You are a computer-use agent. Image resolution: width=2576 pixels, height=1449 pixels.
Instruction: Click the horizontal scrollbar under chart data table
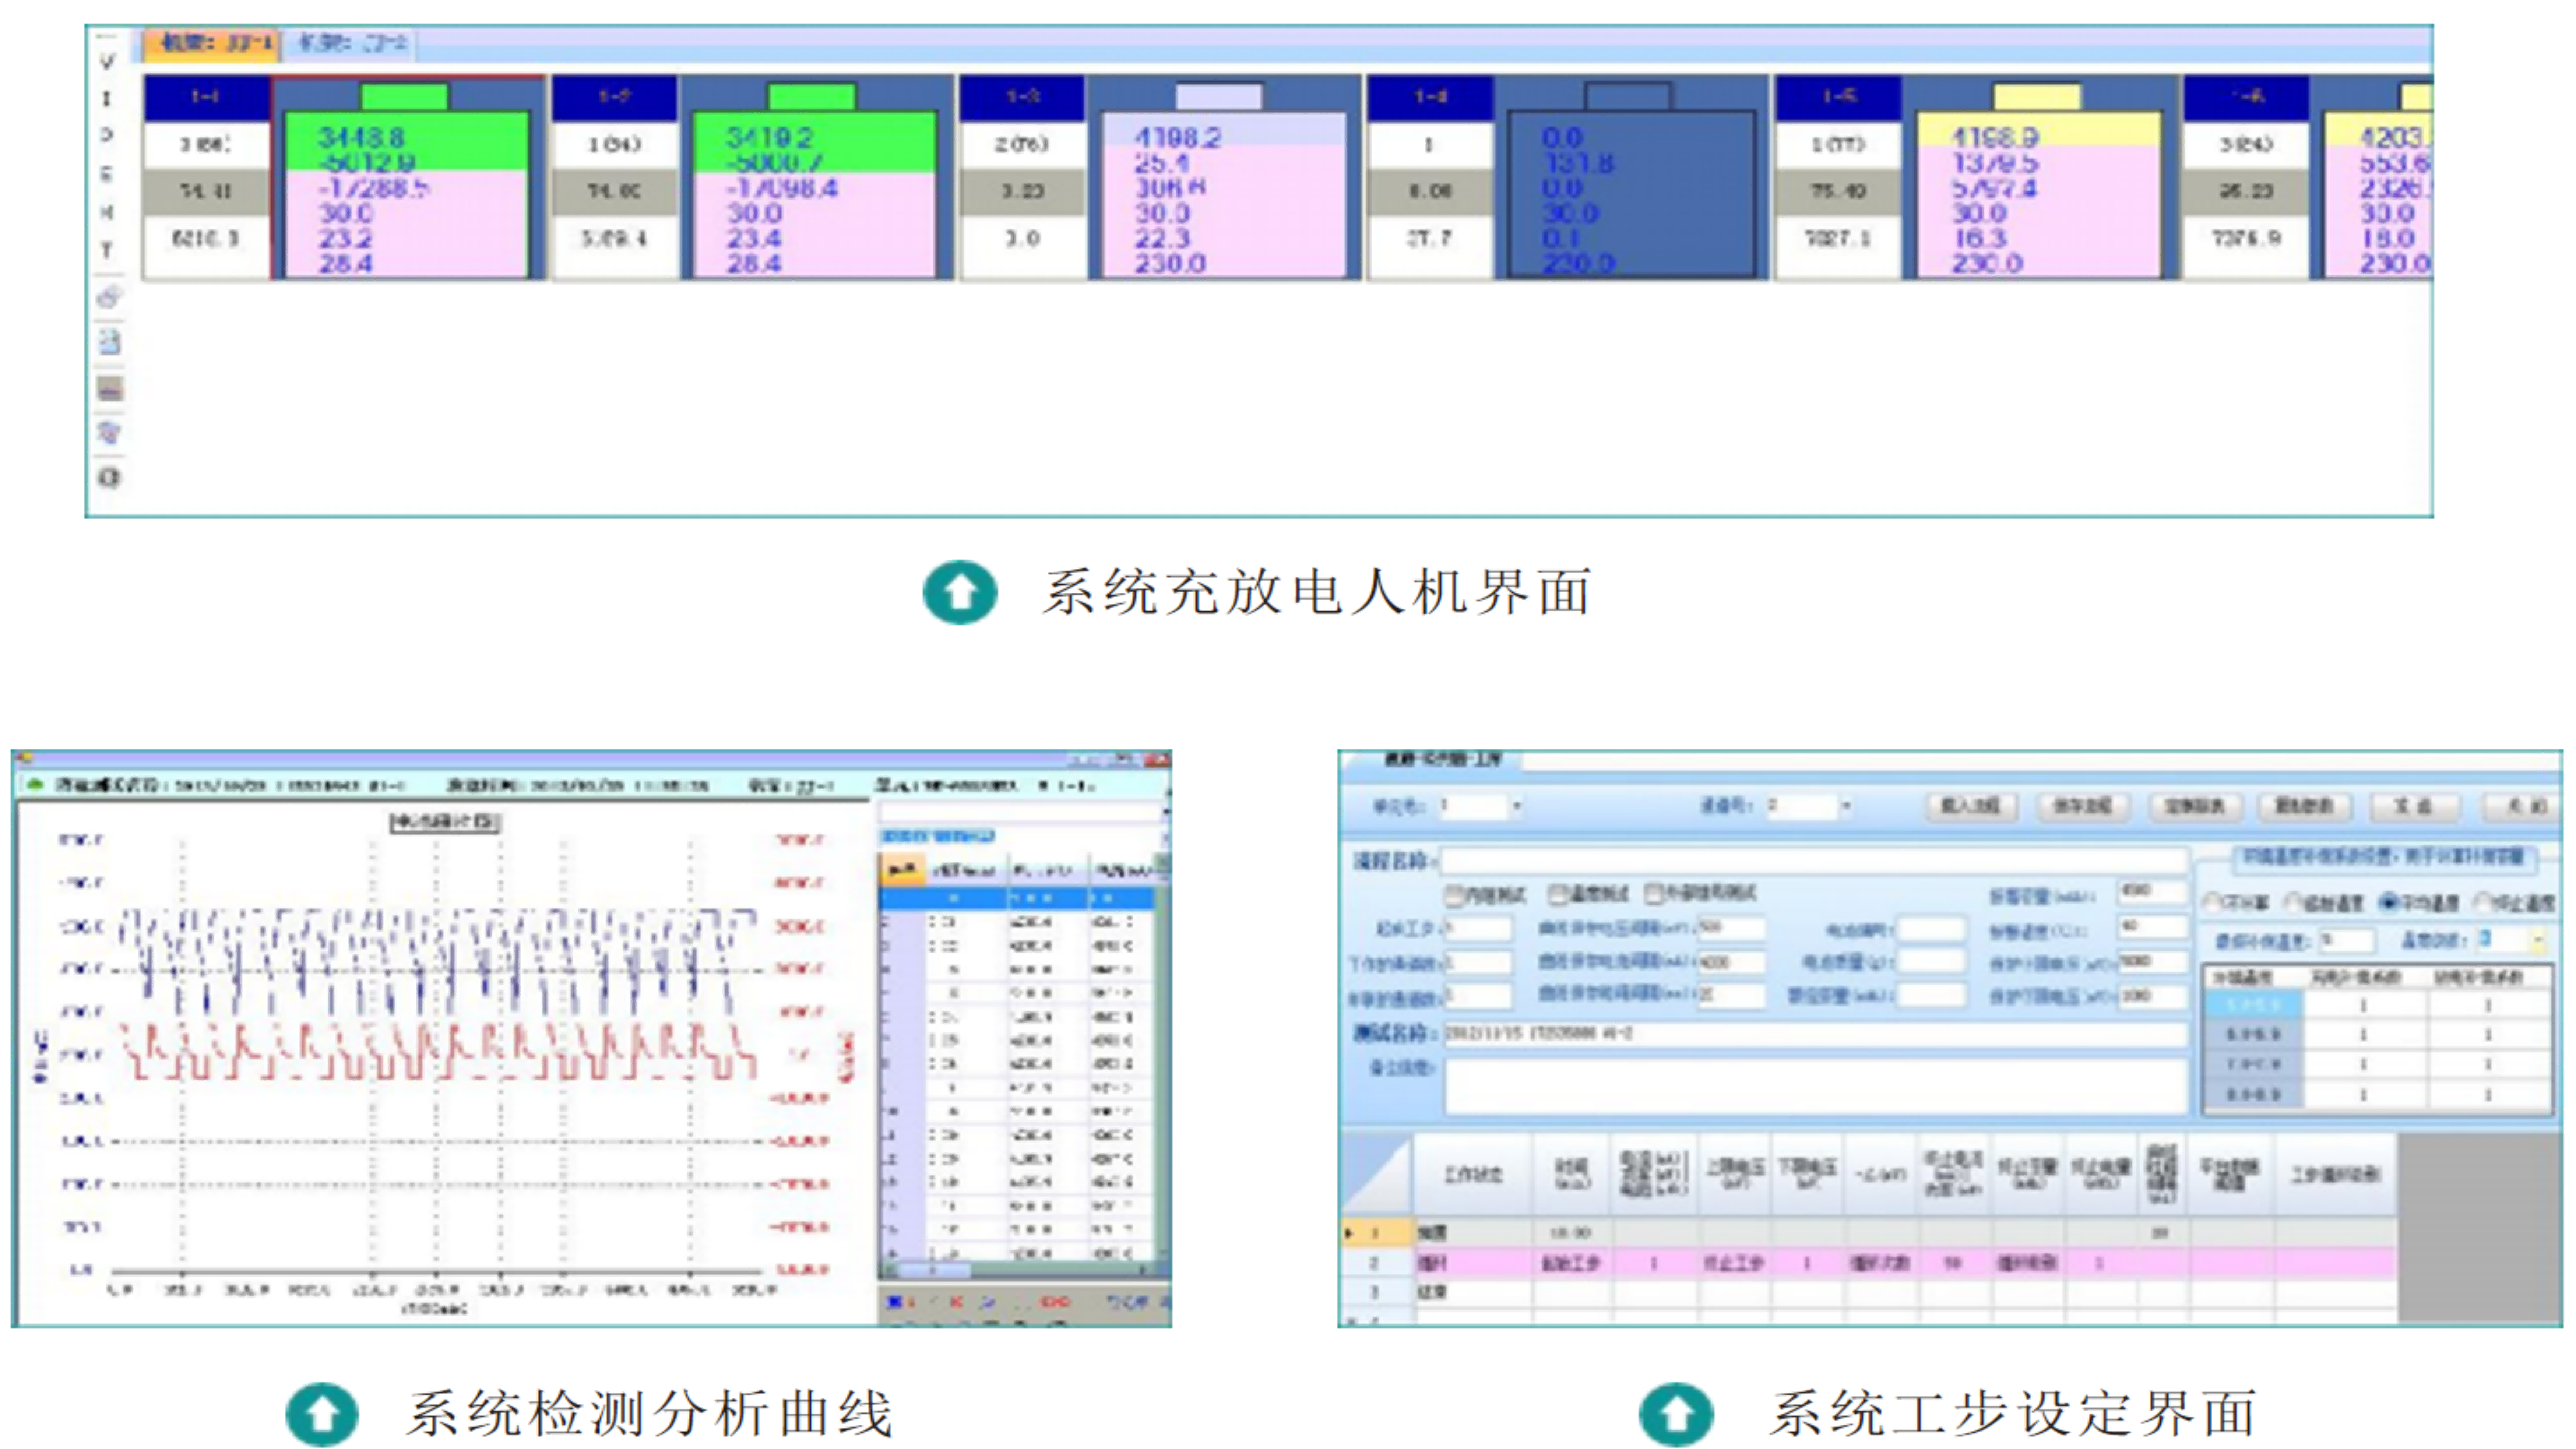(x=1018, y=1271)
